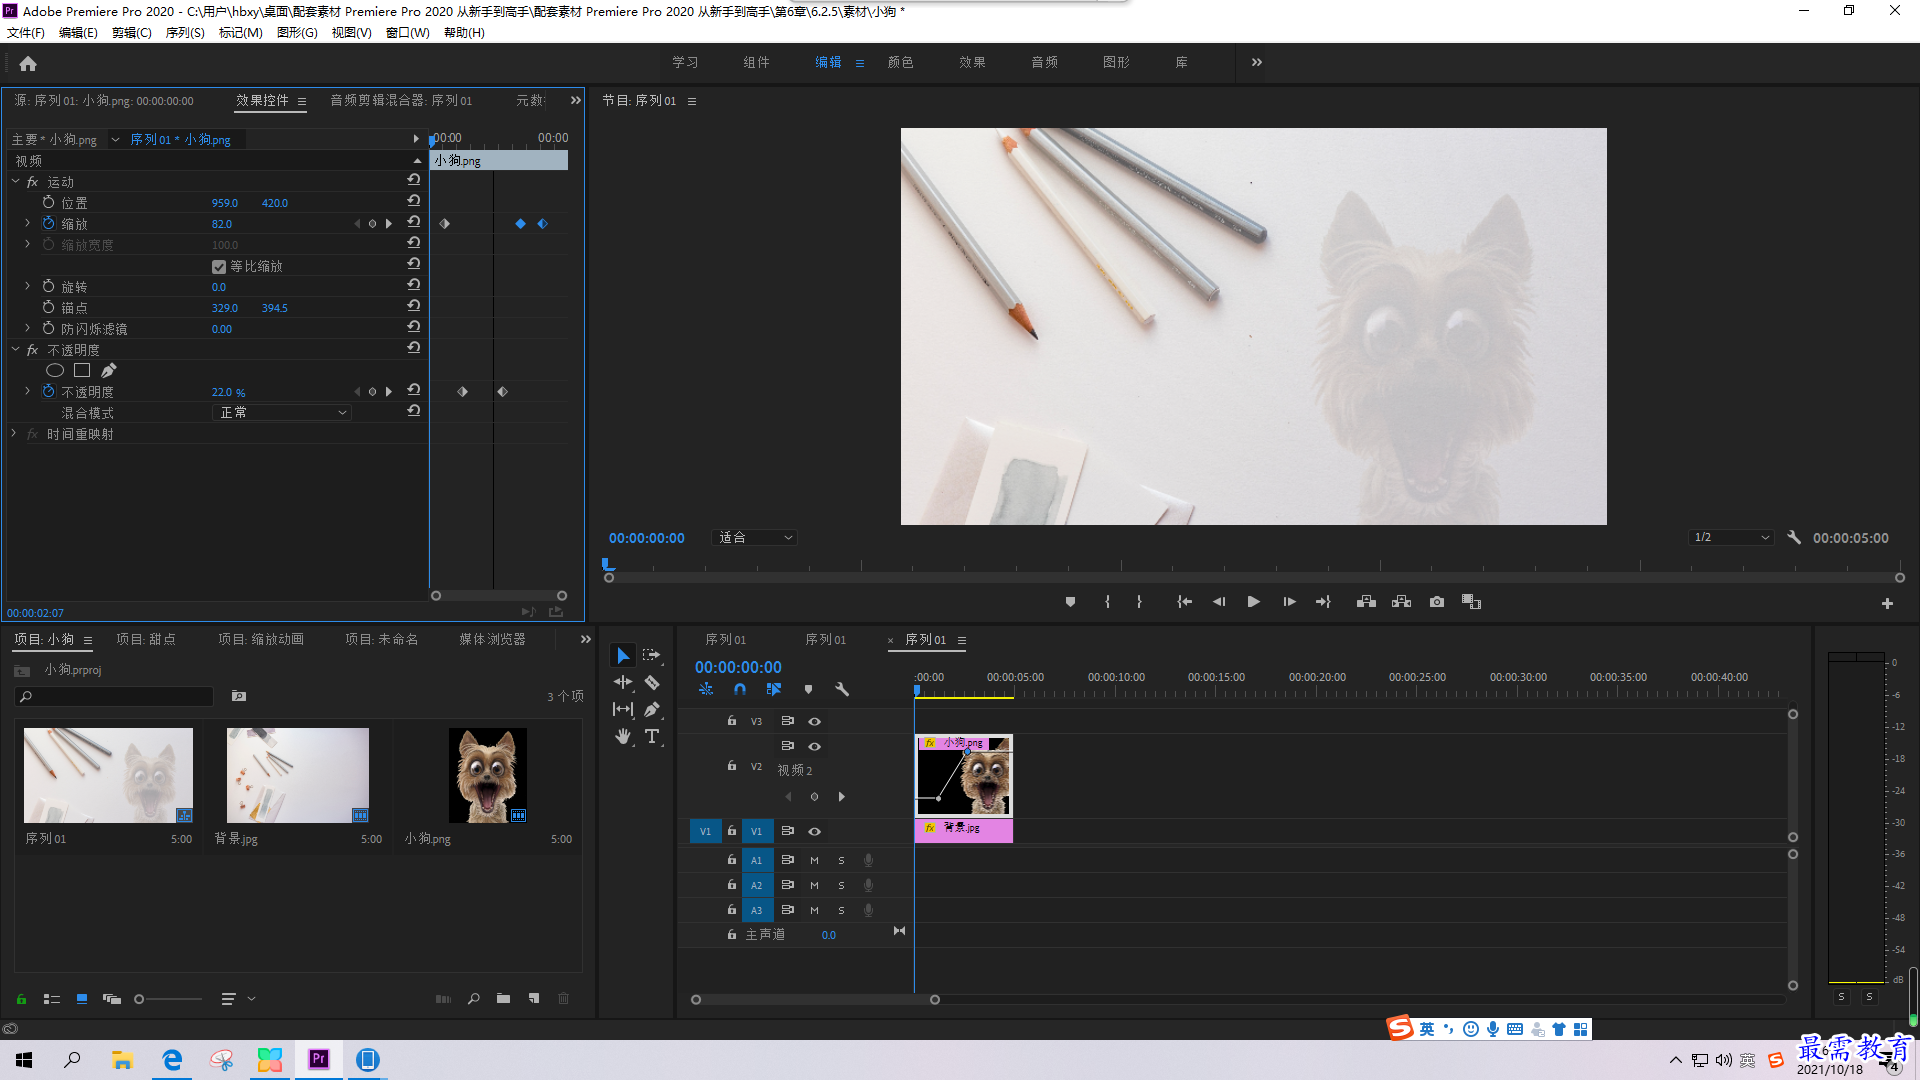Solo audio track A2
The height and width of the screenshot is (1080, 1920).
(x=841, y=885)
